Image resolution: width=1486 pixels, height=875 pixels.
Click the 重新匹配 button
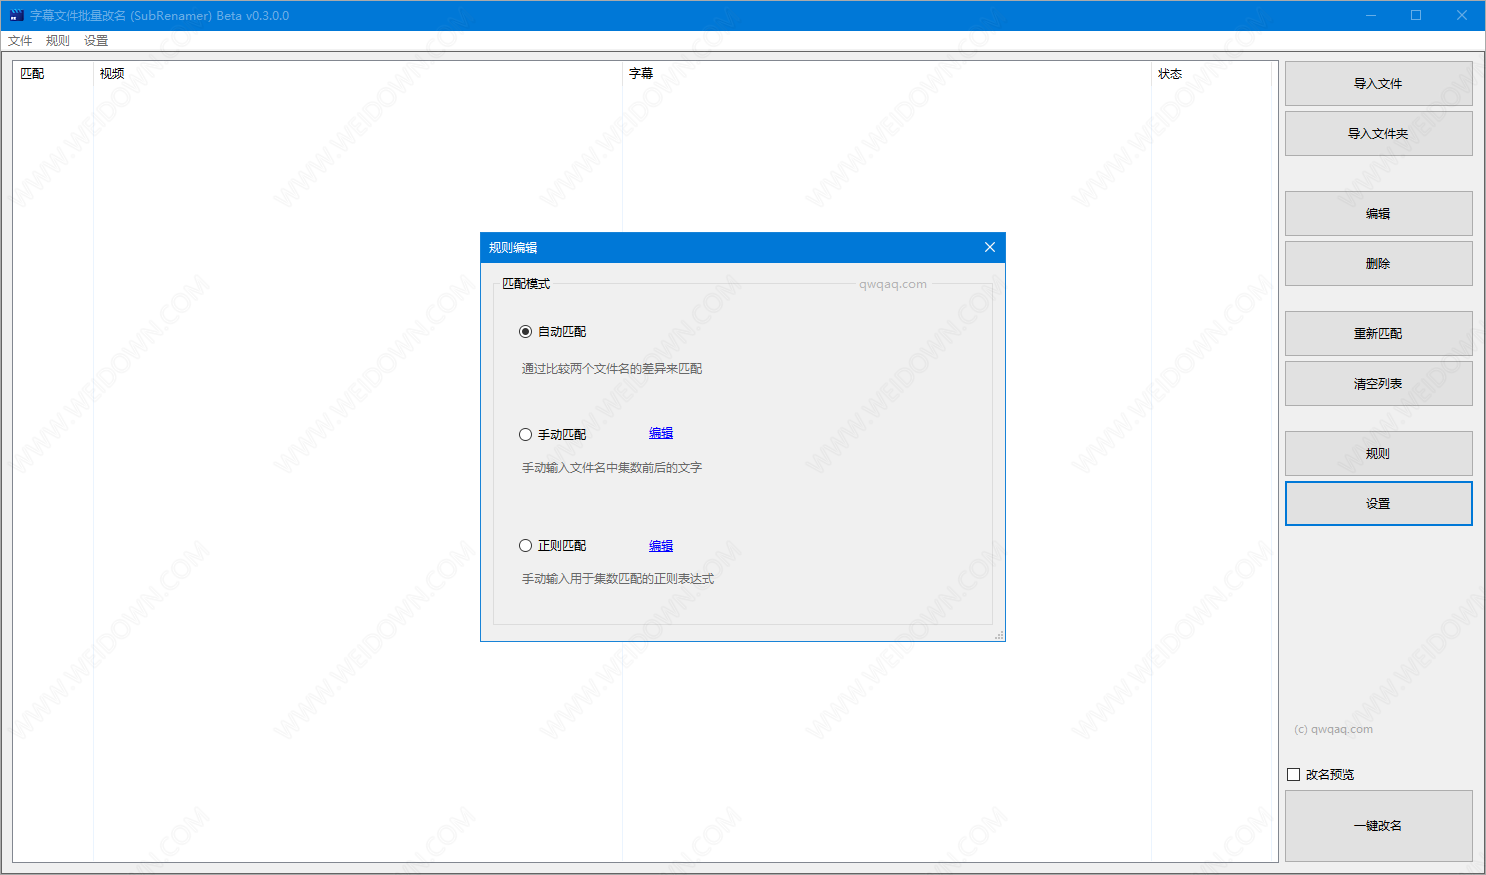pos(1378,333)
